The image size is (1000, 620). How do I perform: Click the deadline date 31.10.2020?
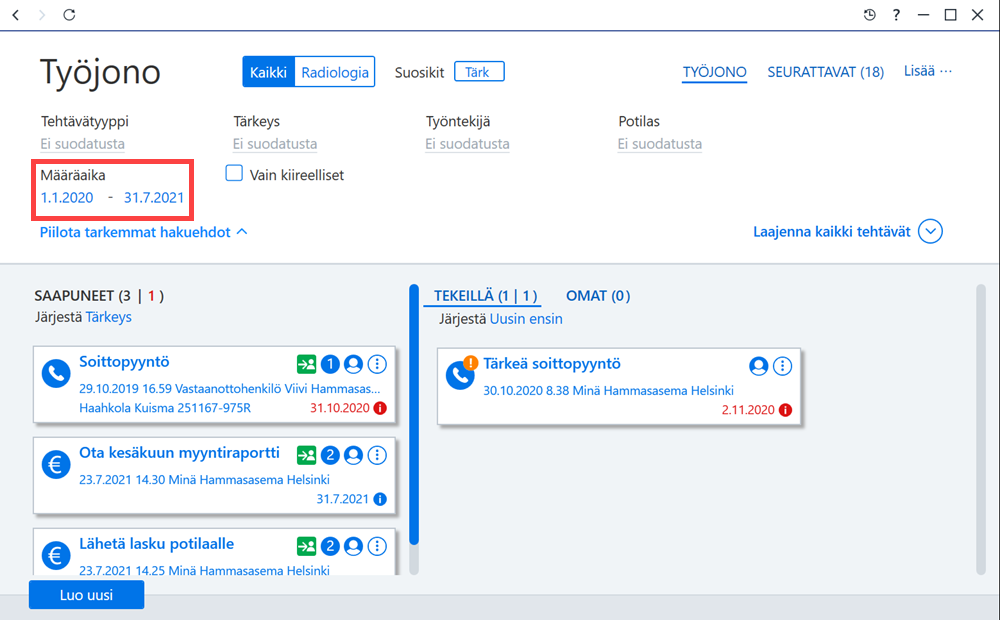pos(340,408)
